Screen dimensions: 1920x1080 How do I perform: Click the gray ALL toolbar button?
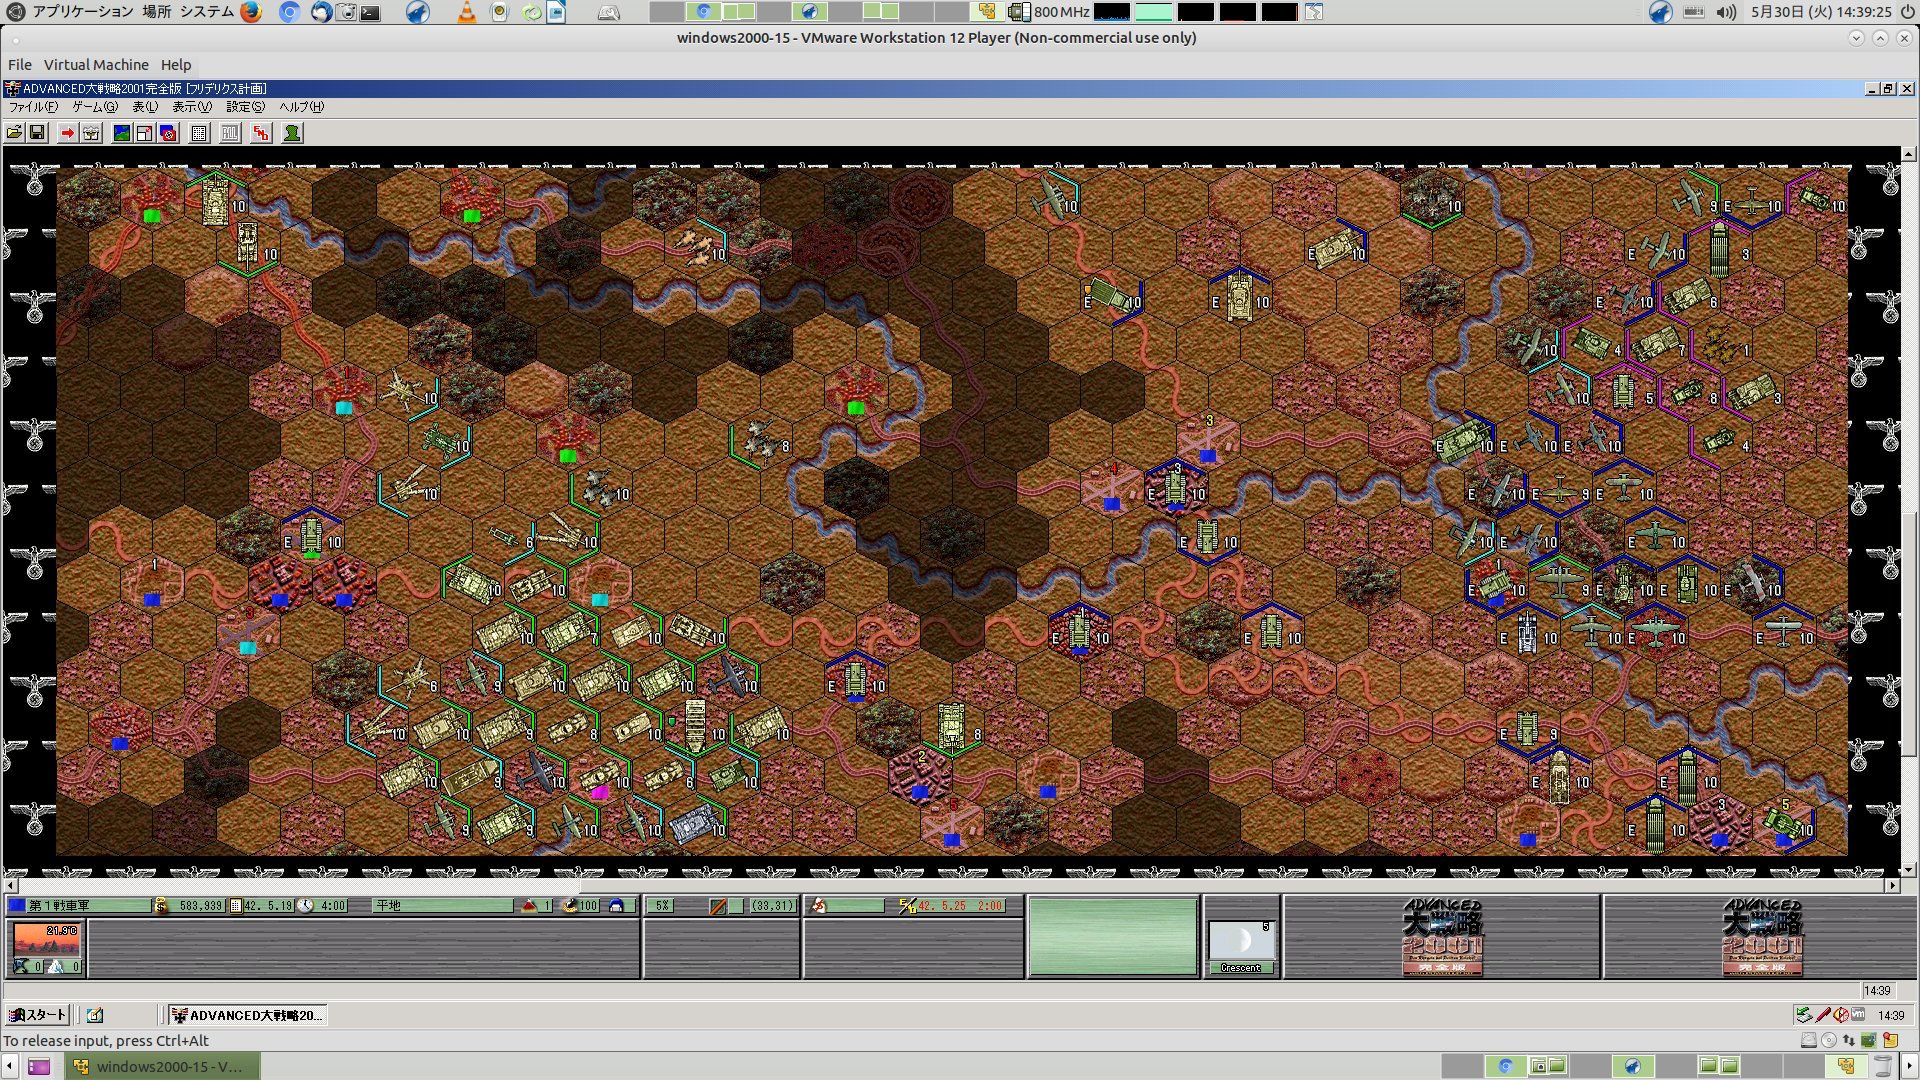click(230, 133)
